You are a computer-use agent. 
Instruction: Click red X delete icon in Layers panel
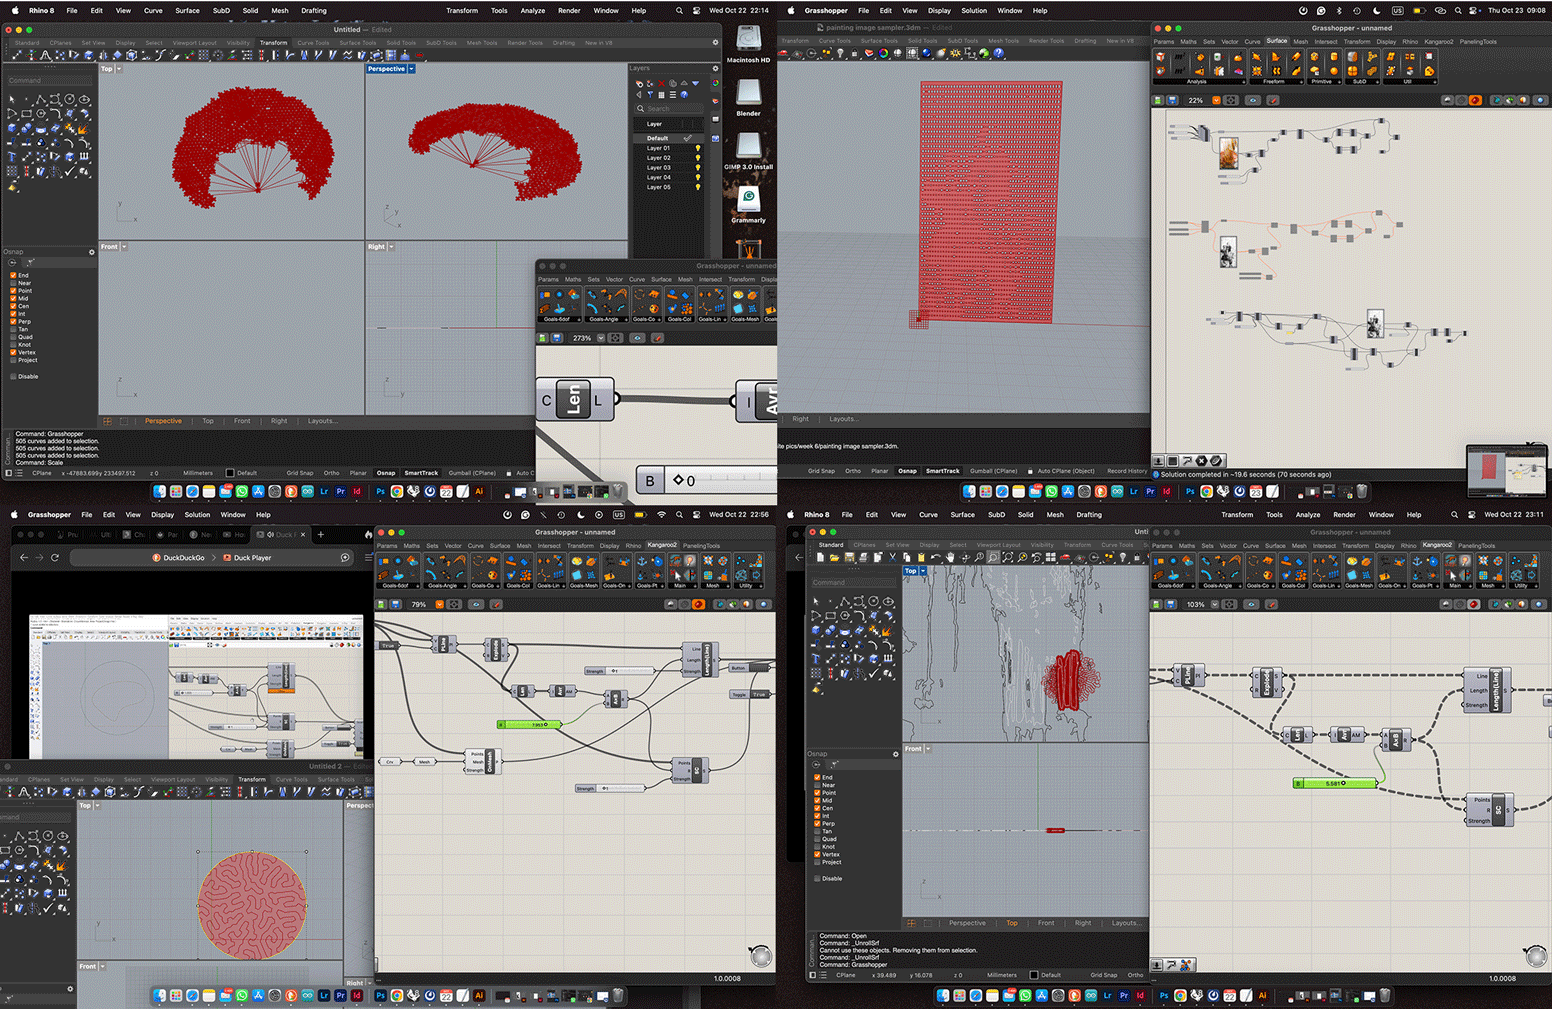point(661,82)
